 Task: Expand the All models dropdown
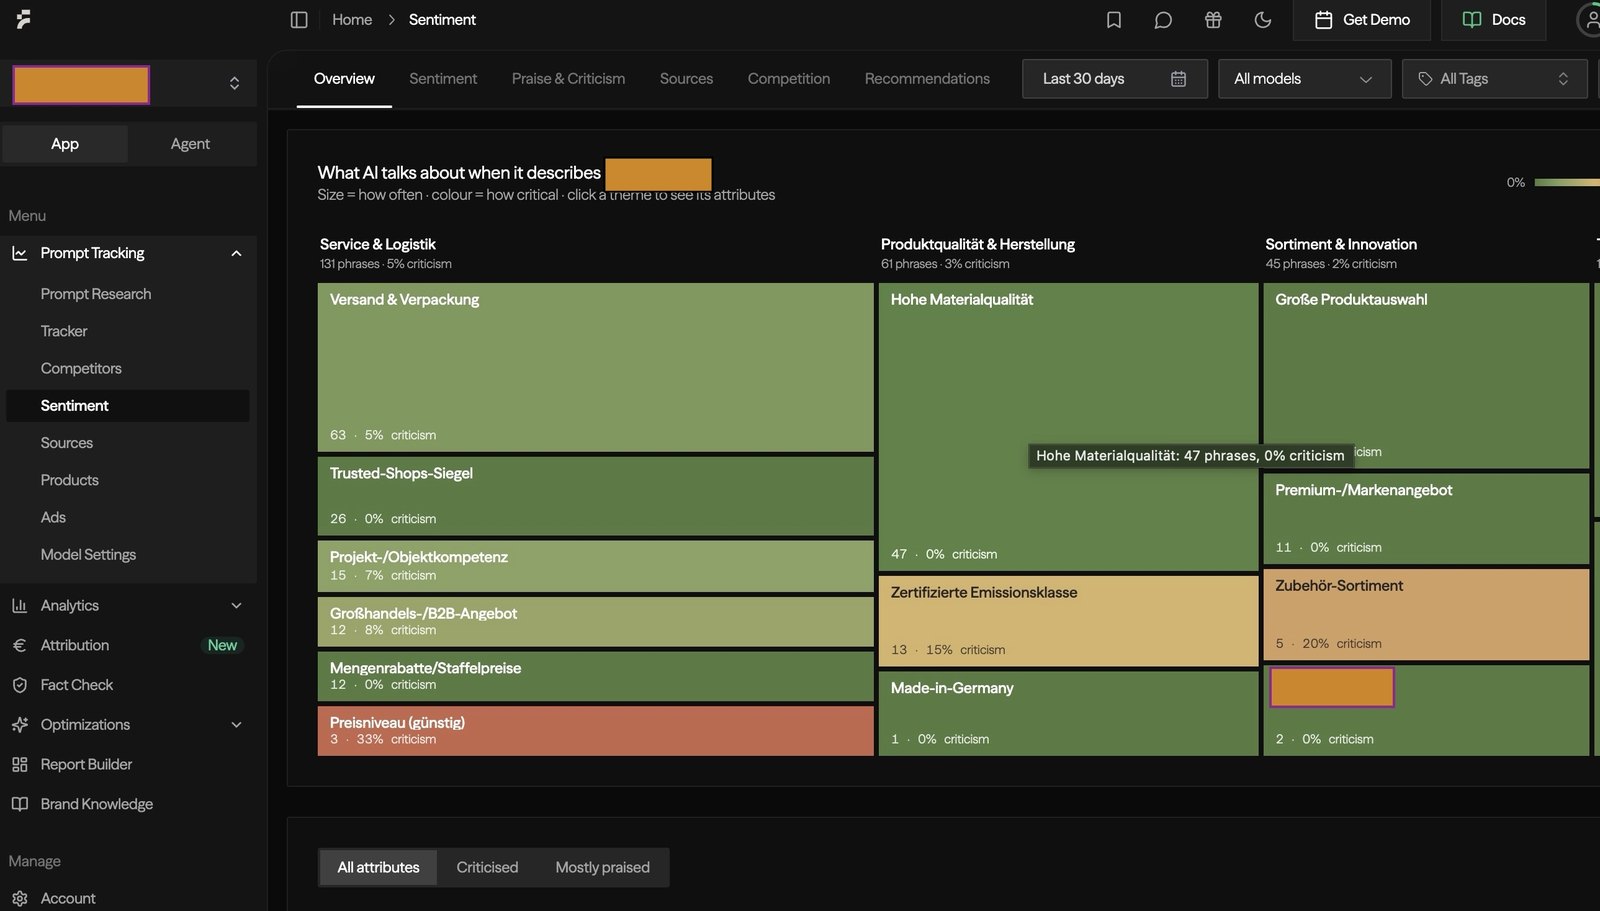tap(1304, 79)
